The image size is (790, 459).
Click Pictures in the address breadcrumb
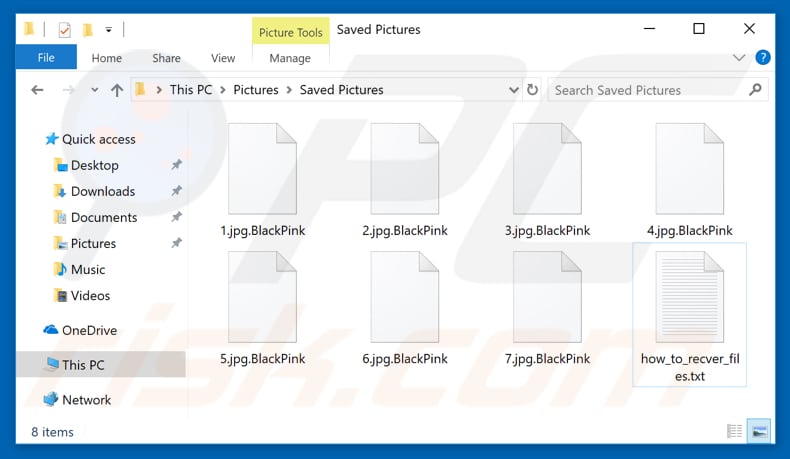click(x=256, y=90)
